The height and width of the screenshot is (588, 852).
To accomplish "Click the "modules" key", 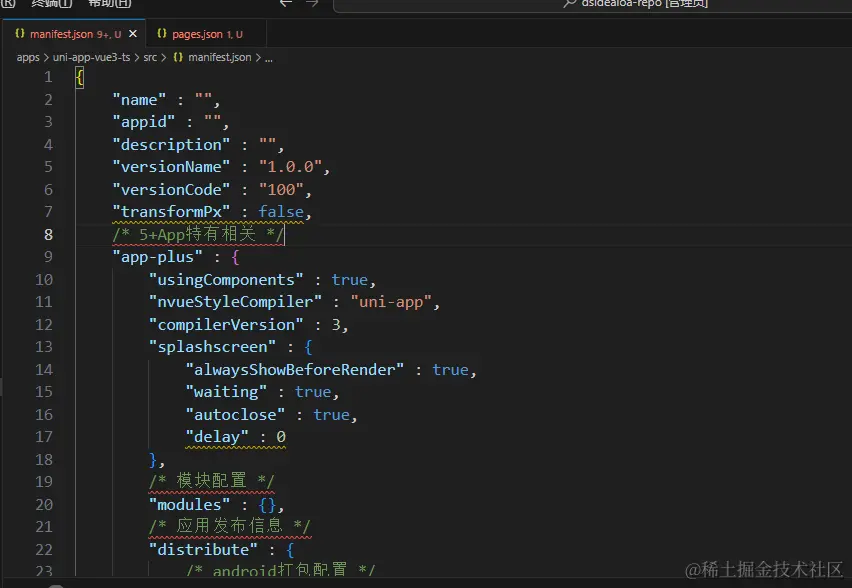I will coord(190,505).
